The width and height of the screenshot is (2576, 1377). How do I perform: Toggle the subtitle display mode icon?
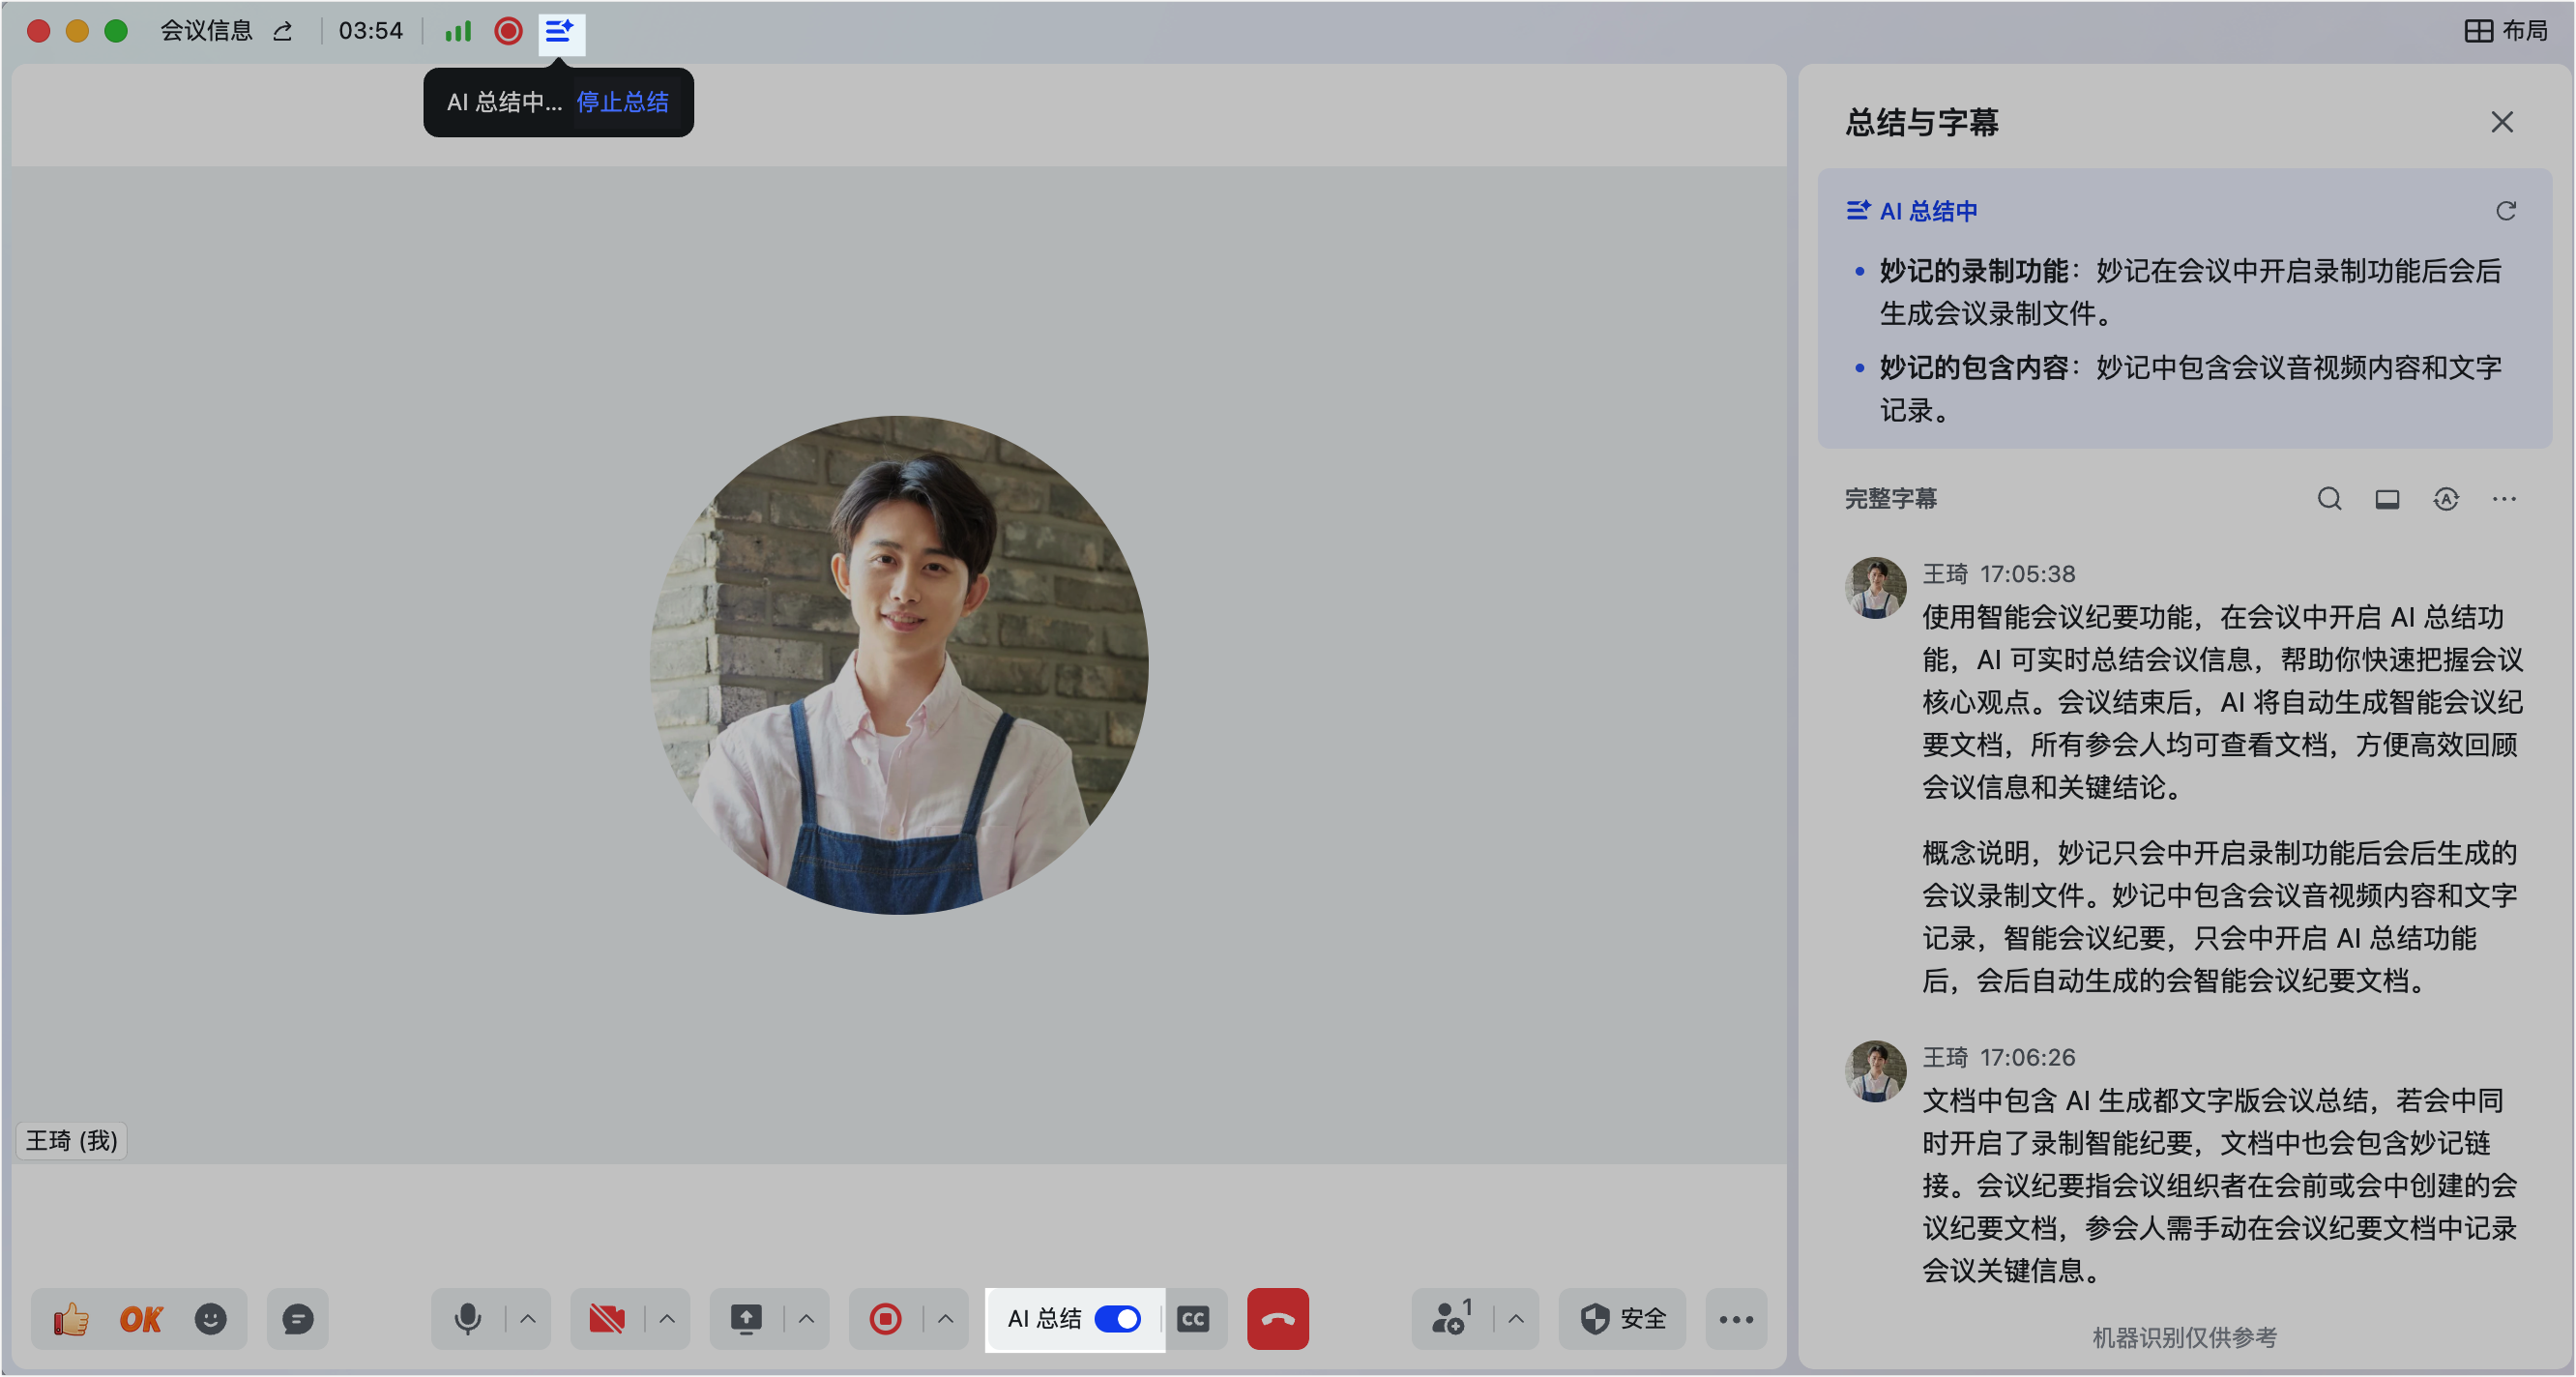(x=2388, y=499)
